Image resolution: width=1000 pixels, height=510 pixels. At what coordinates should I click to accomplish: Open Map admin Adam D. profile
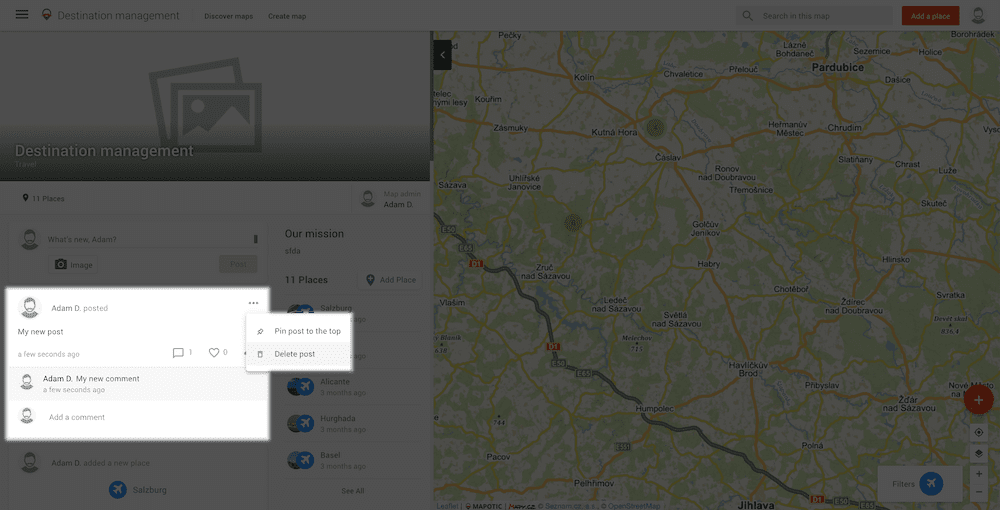click(x=388, y=199)
